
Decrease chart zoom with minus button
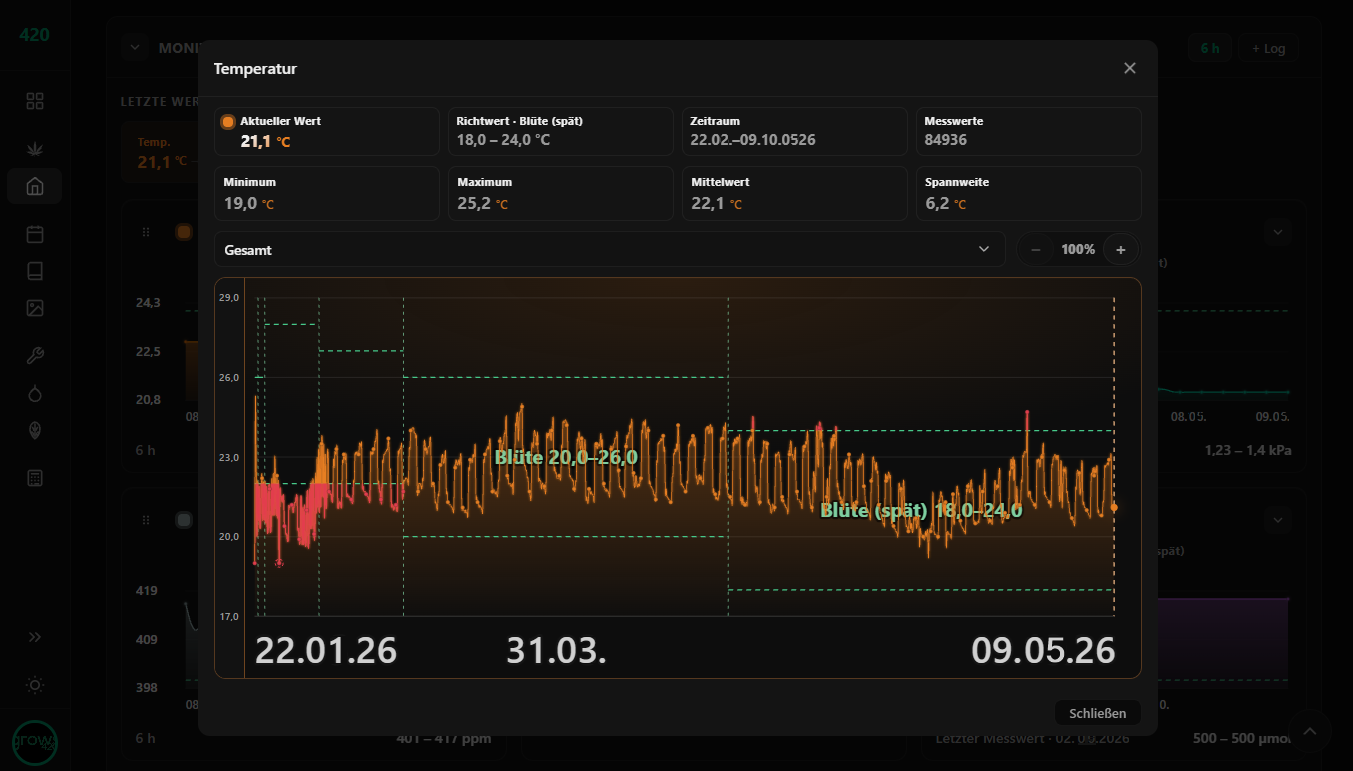(x=1036, y=249)
